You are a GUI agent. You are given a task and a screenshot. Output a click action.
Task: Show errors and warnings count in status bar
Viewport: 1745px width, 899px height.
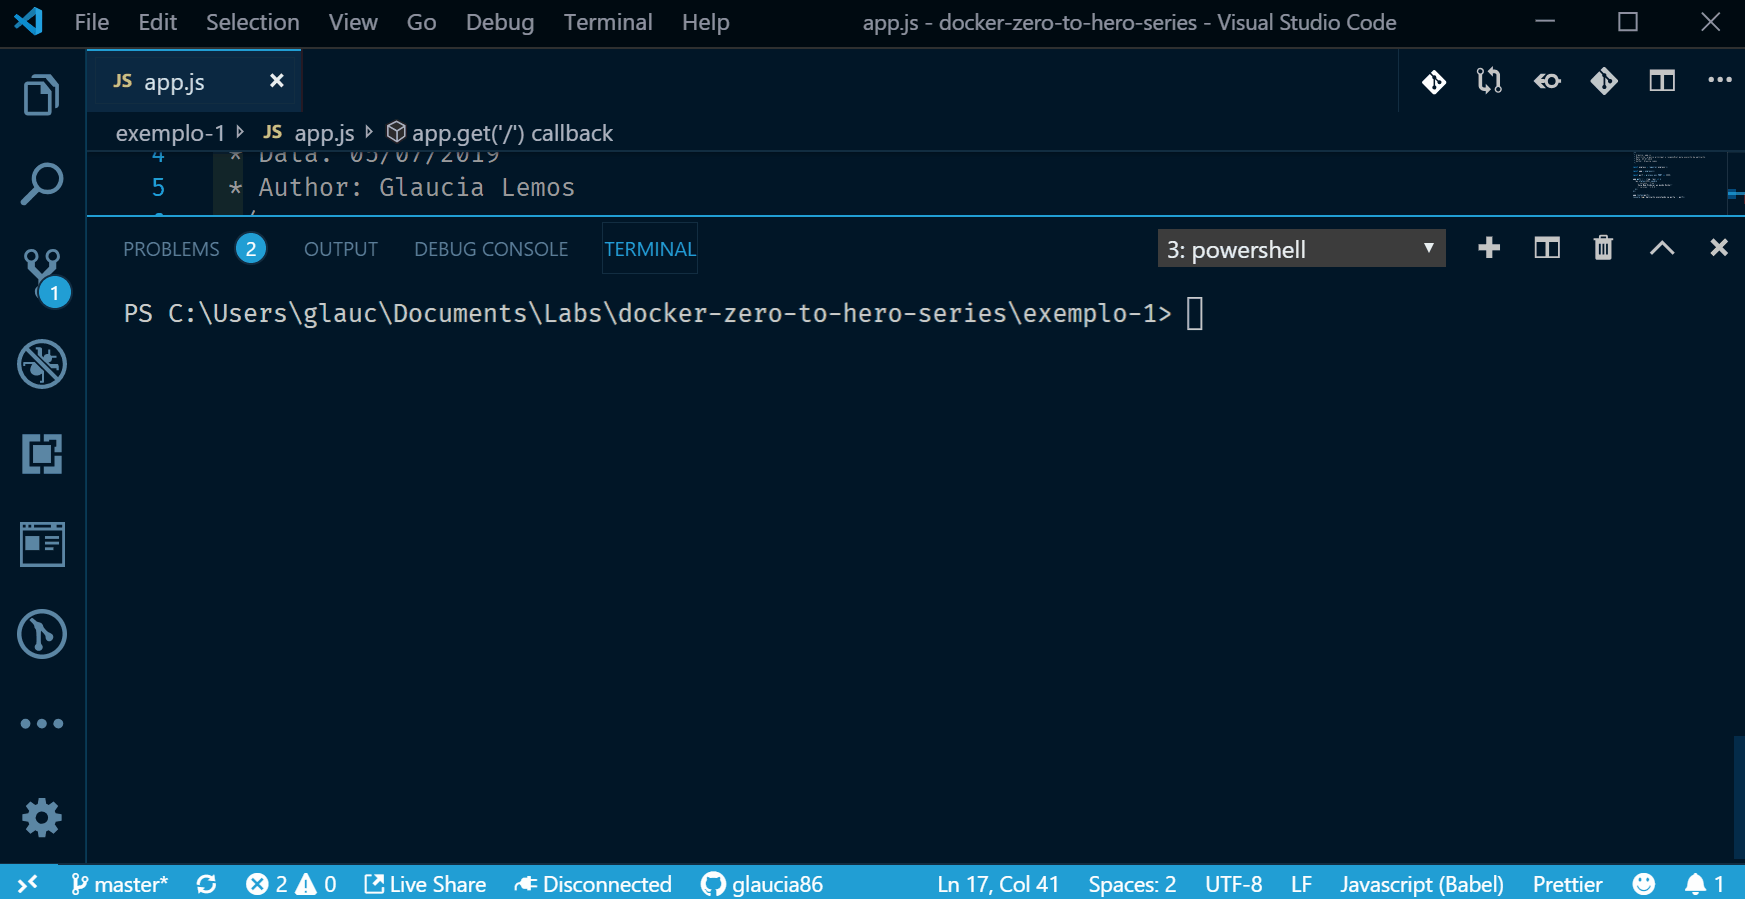[x=291, y=884]
